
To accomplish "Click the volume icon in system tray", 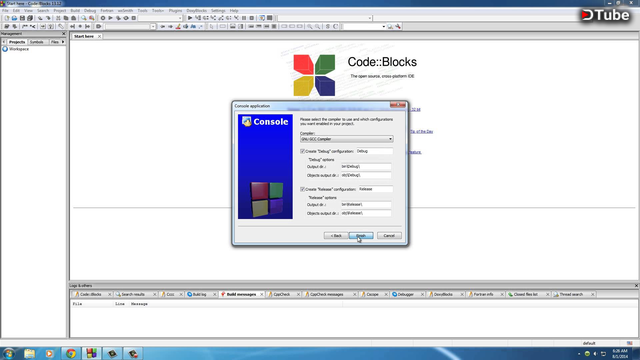I will (595, 354).
